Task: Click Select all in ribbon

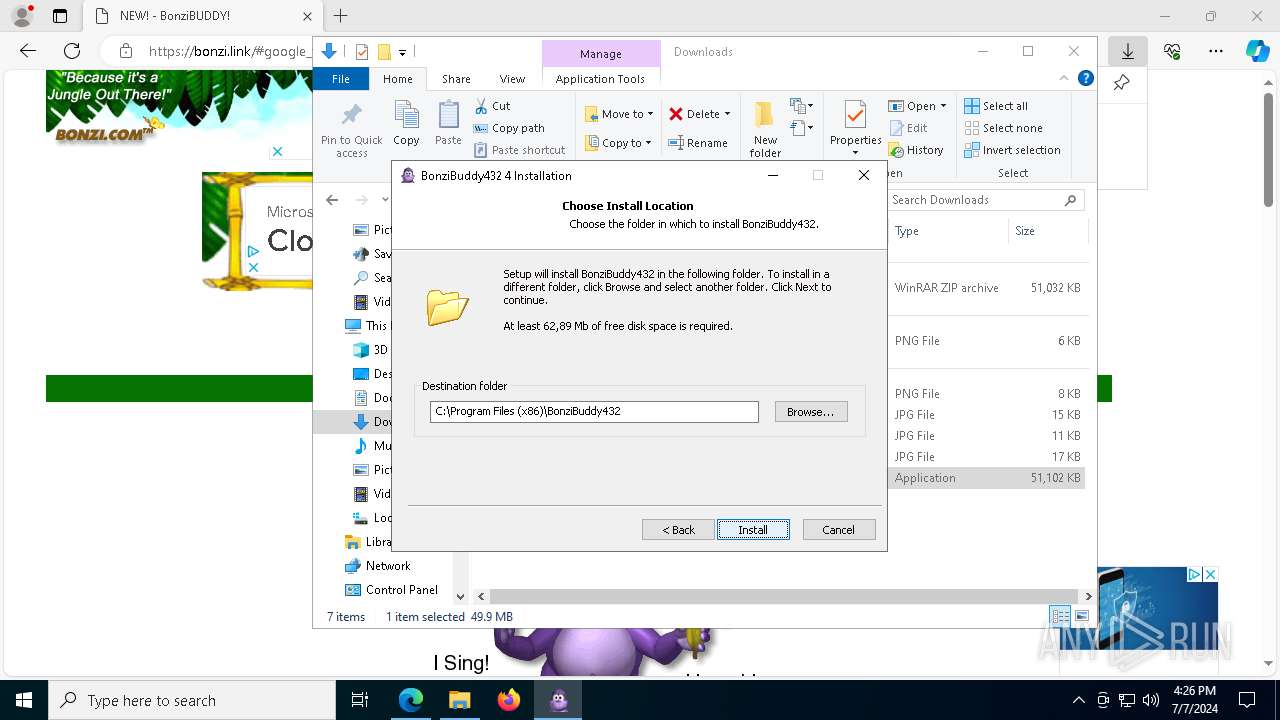Action: click(x=996, y=106)
